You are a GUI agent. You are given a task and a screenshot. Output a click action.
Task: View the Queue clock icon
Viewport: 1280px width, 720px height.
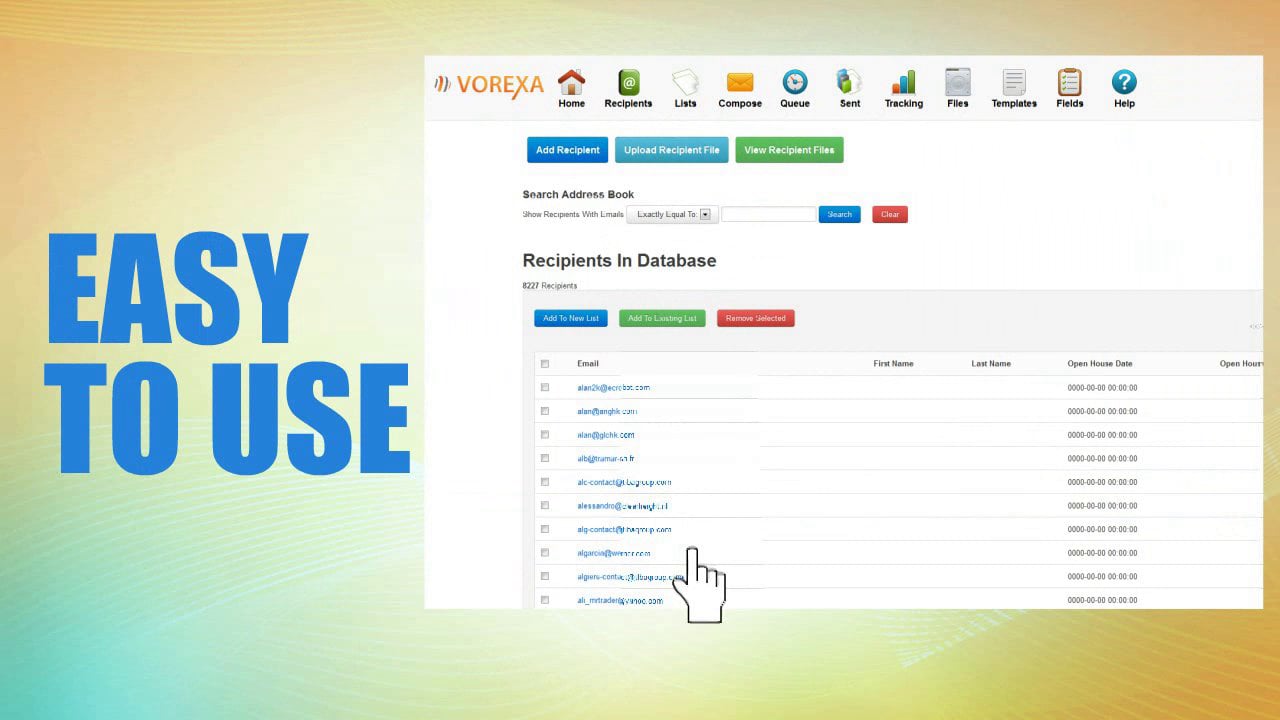[x=795, y=83]
